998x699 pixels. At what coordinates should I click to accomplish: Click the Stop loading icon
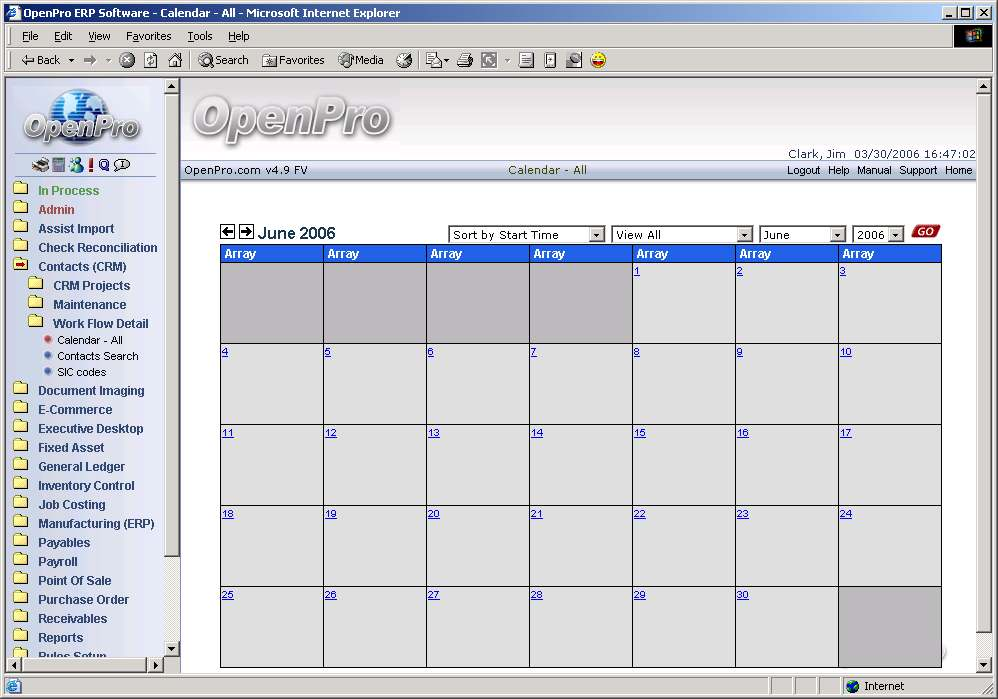point(127,60)
